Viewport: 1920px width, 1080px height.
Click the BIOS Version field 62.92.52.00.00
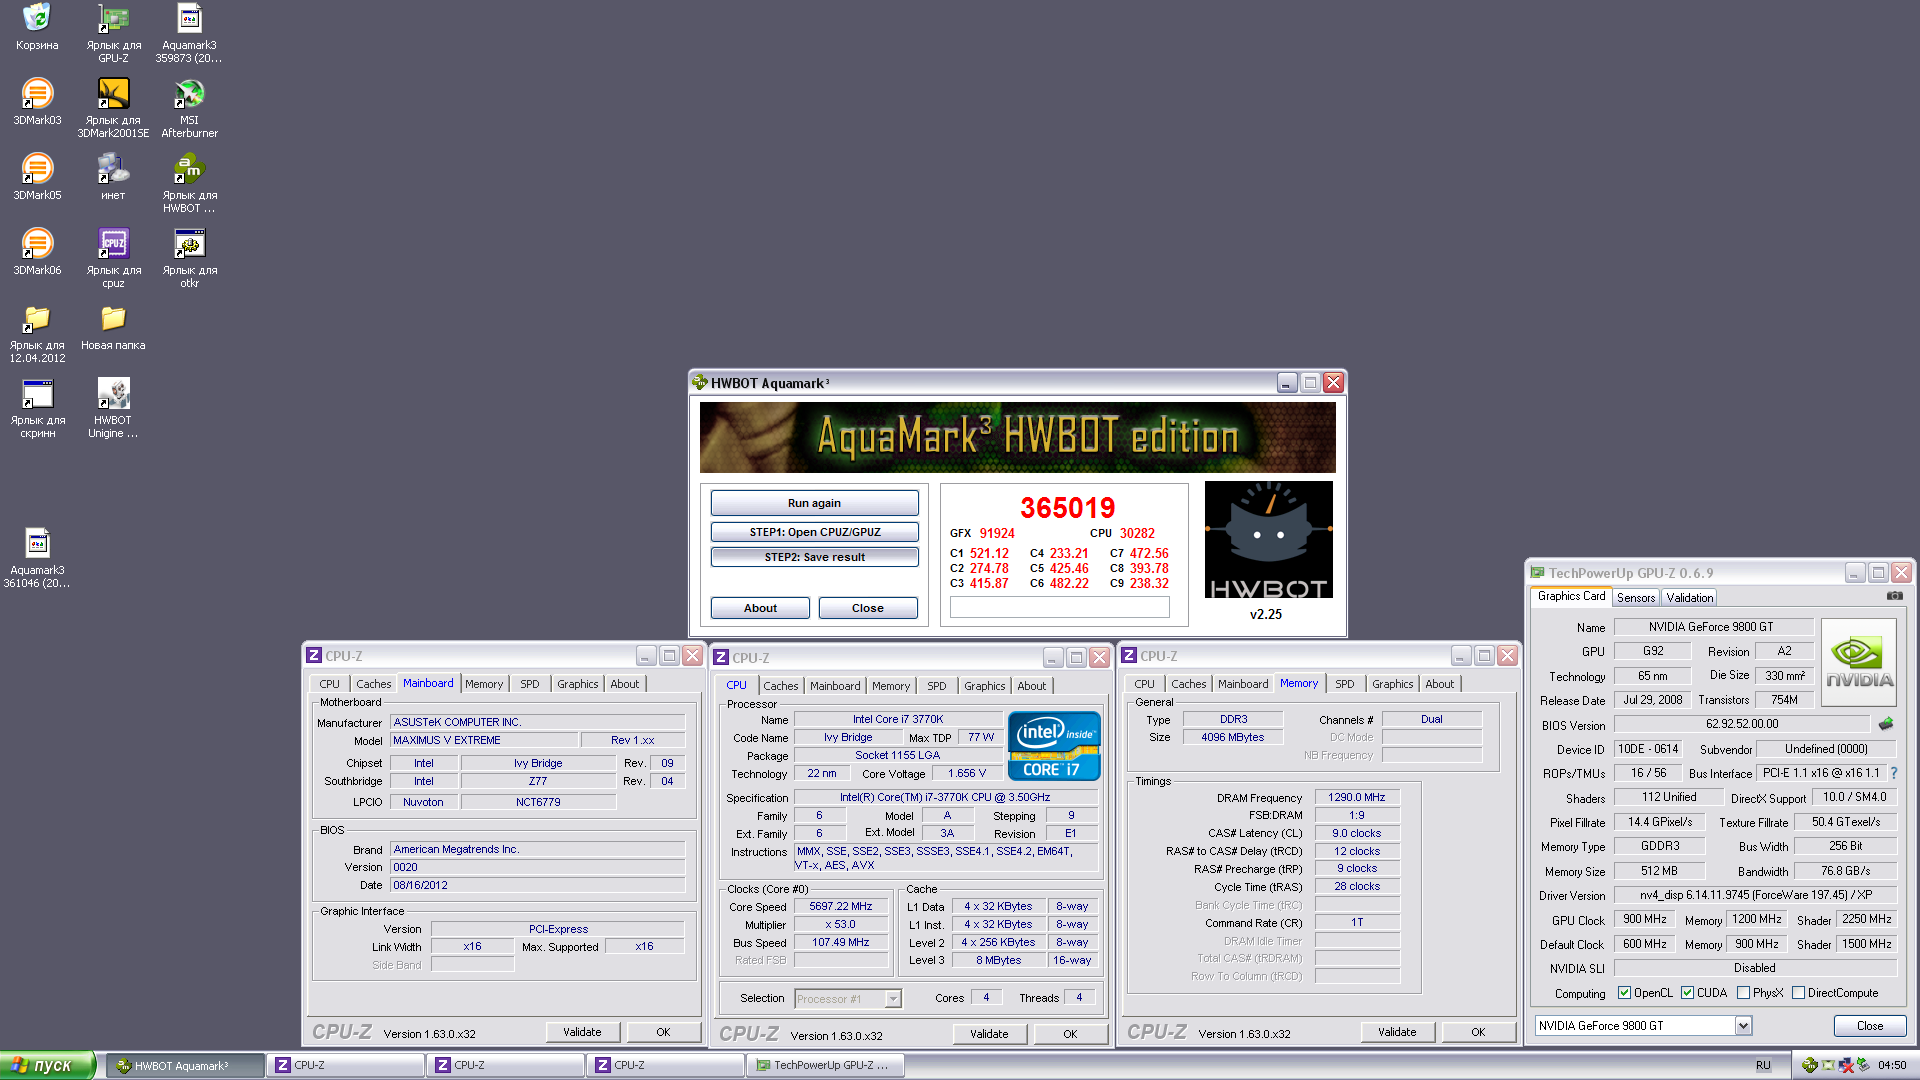(1742, 724)
